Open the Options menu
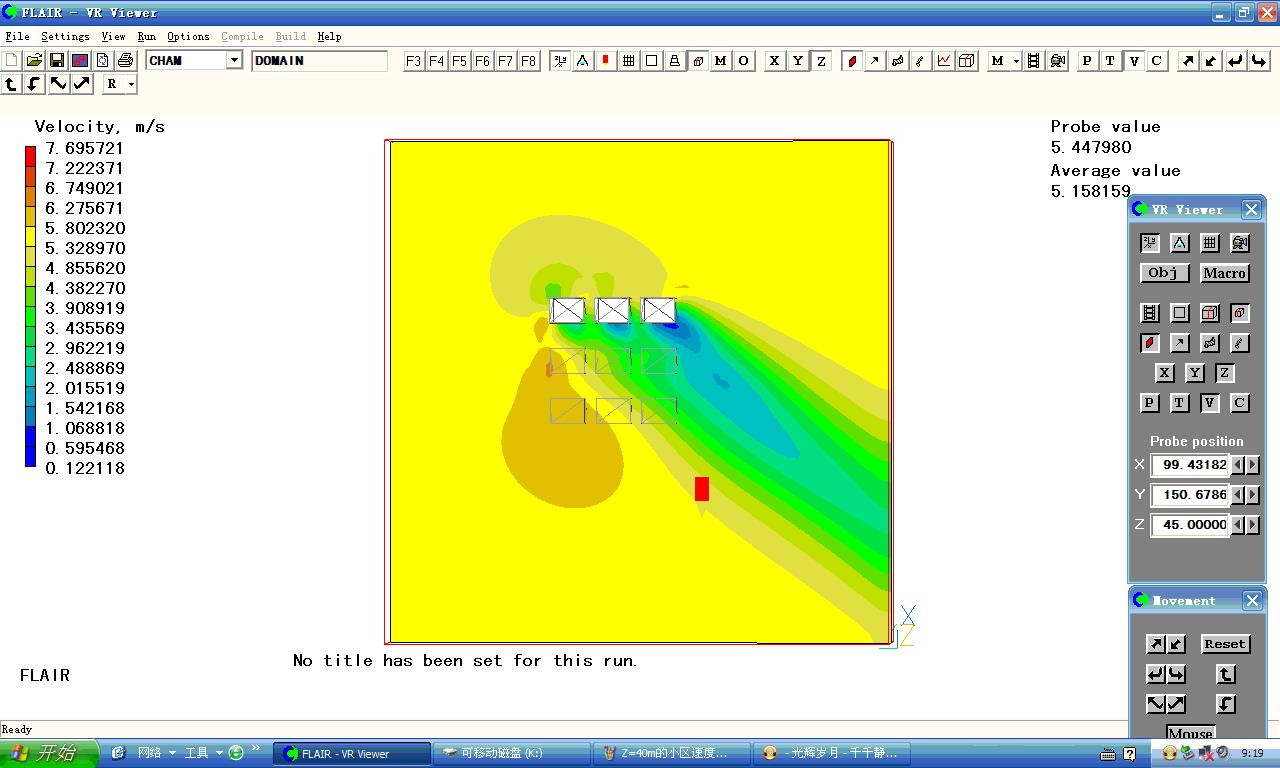1280x768 pixels. (x=188, y=36)
